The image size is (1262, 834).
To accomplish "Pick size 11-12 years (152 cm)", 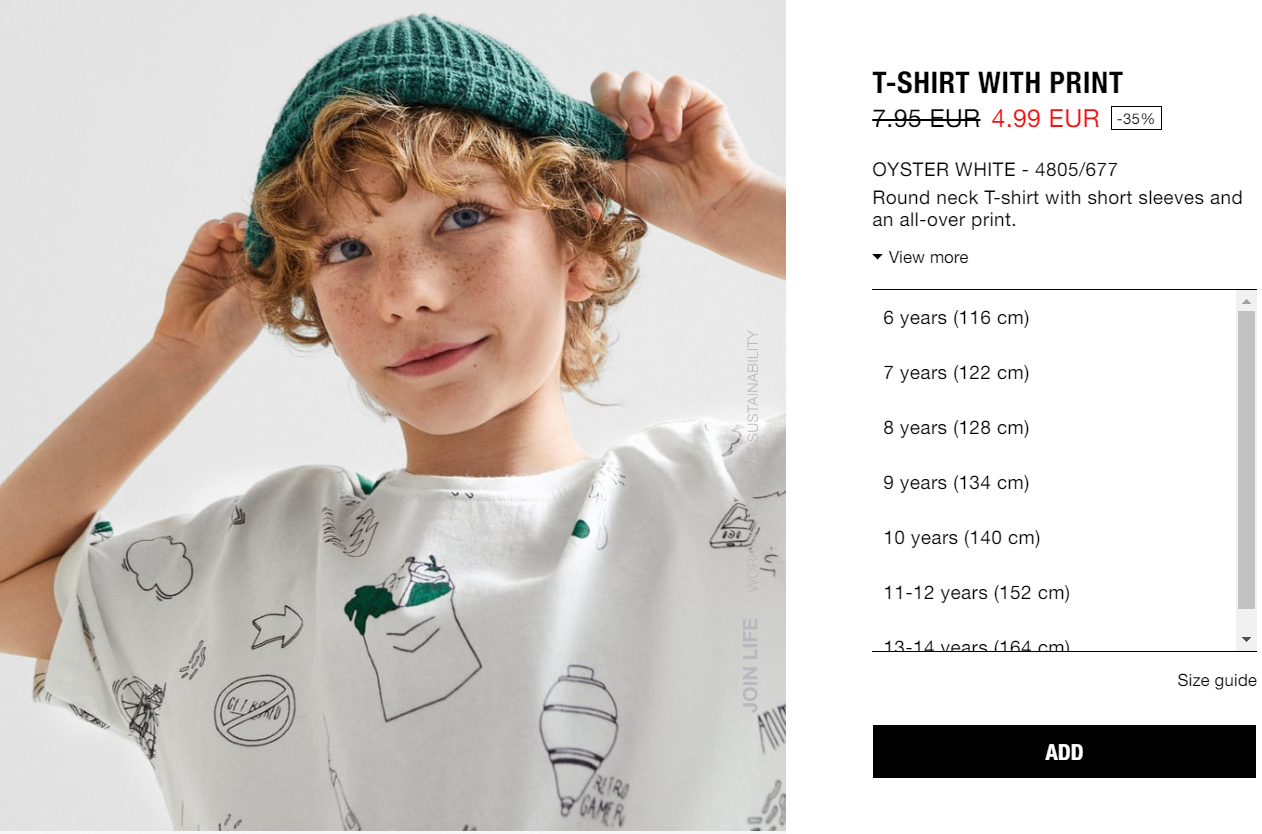I will [1055, 593].
